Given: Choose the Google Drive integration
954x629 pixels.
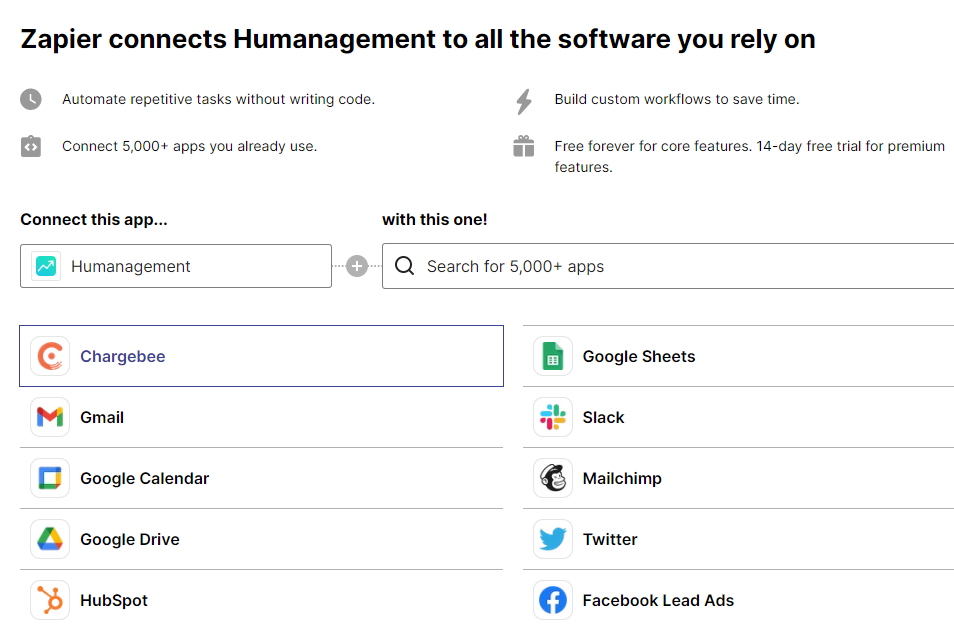Looking at the screenshot, I should pyautogui.click(x=262, y=539).
